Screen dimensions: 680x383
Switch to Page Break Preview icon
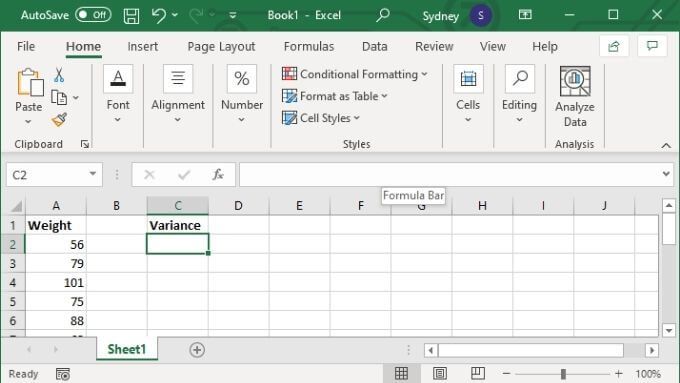[x=477, y=373]
